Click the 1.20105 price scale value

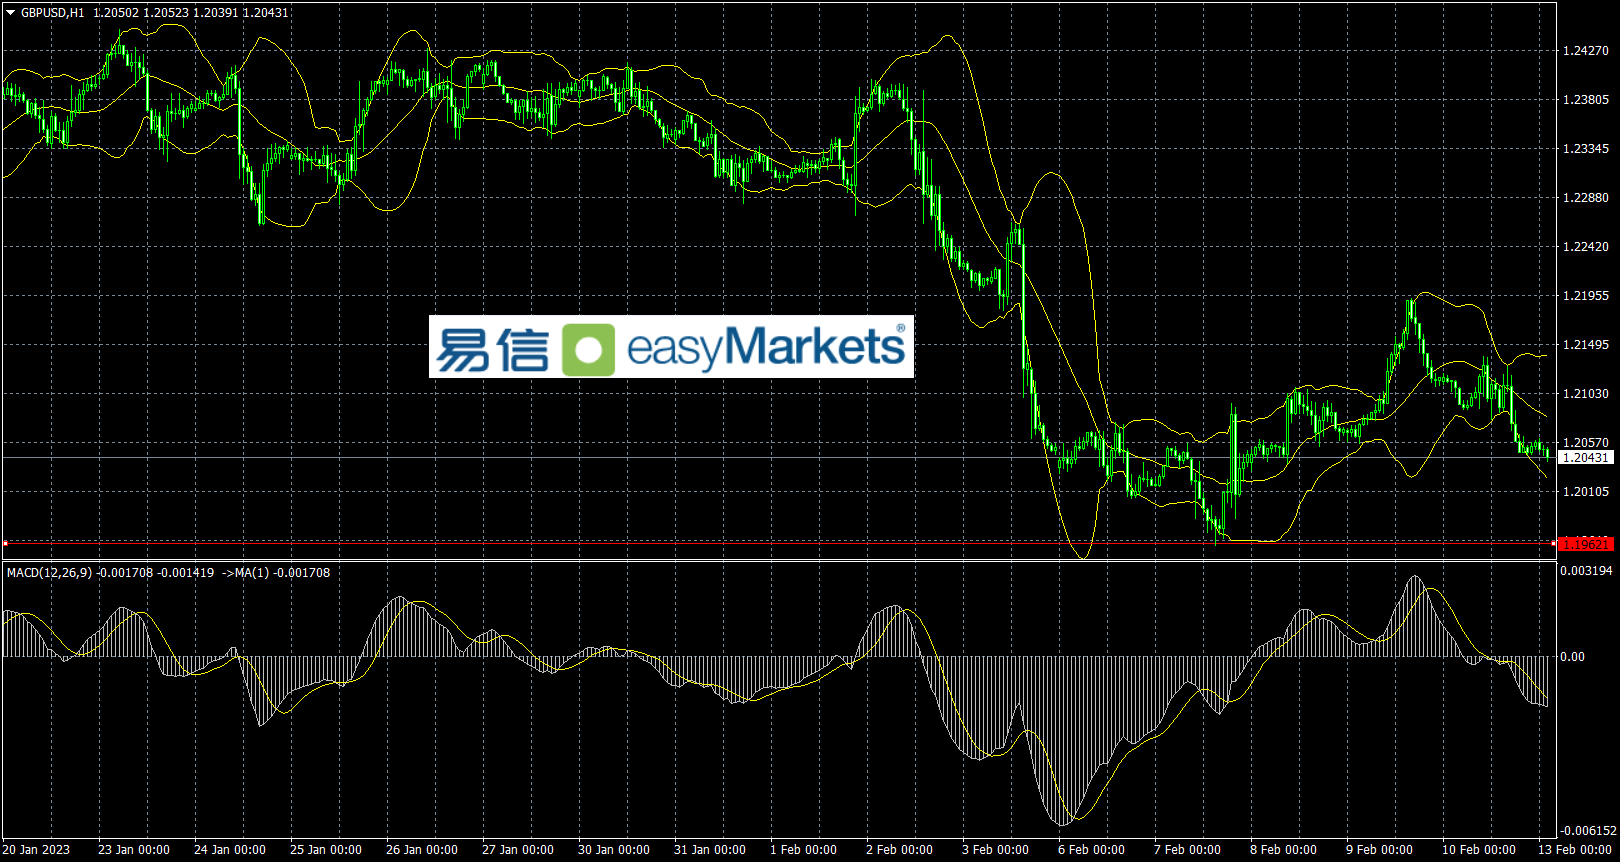[1585, 491]
